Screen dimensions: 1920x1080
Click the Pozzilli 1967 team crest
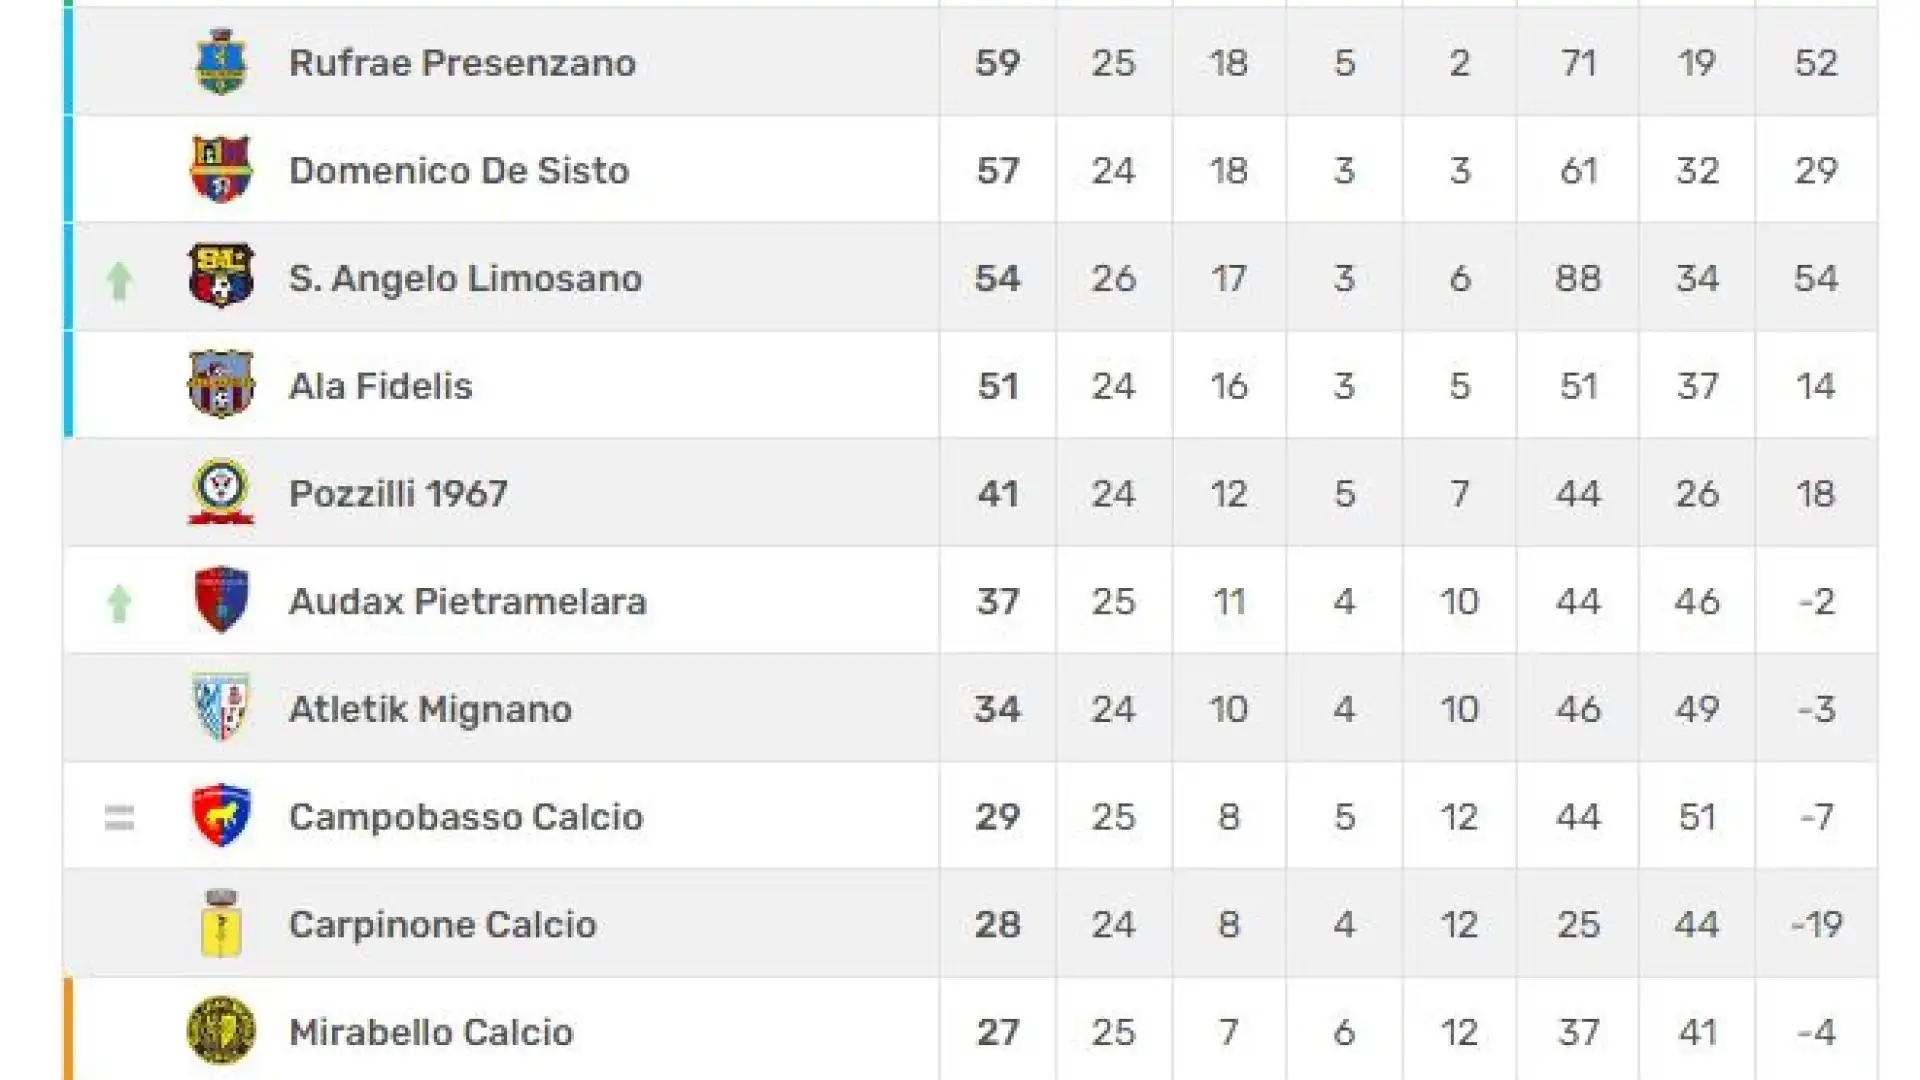221,491
